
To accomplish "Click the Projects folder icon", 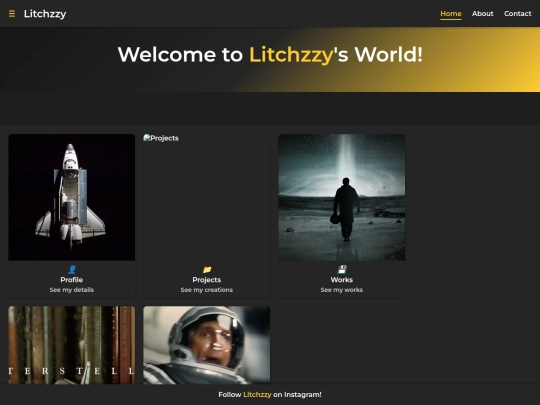I will pos(207,269).
